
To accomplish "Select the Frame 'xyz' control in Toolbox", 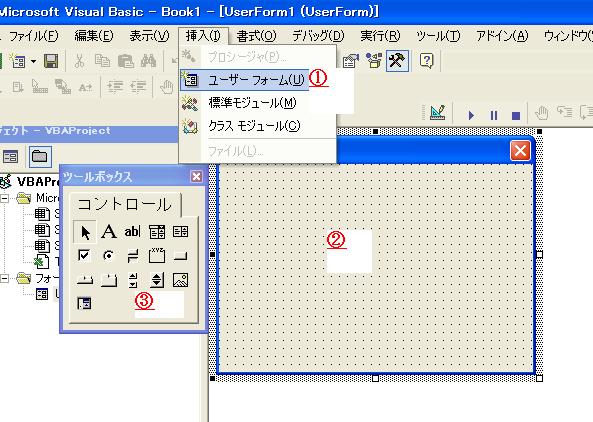I will (157, 256).
